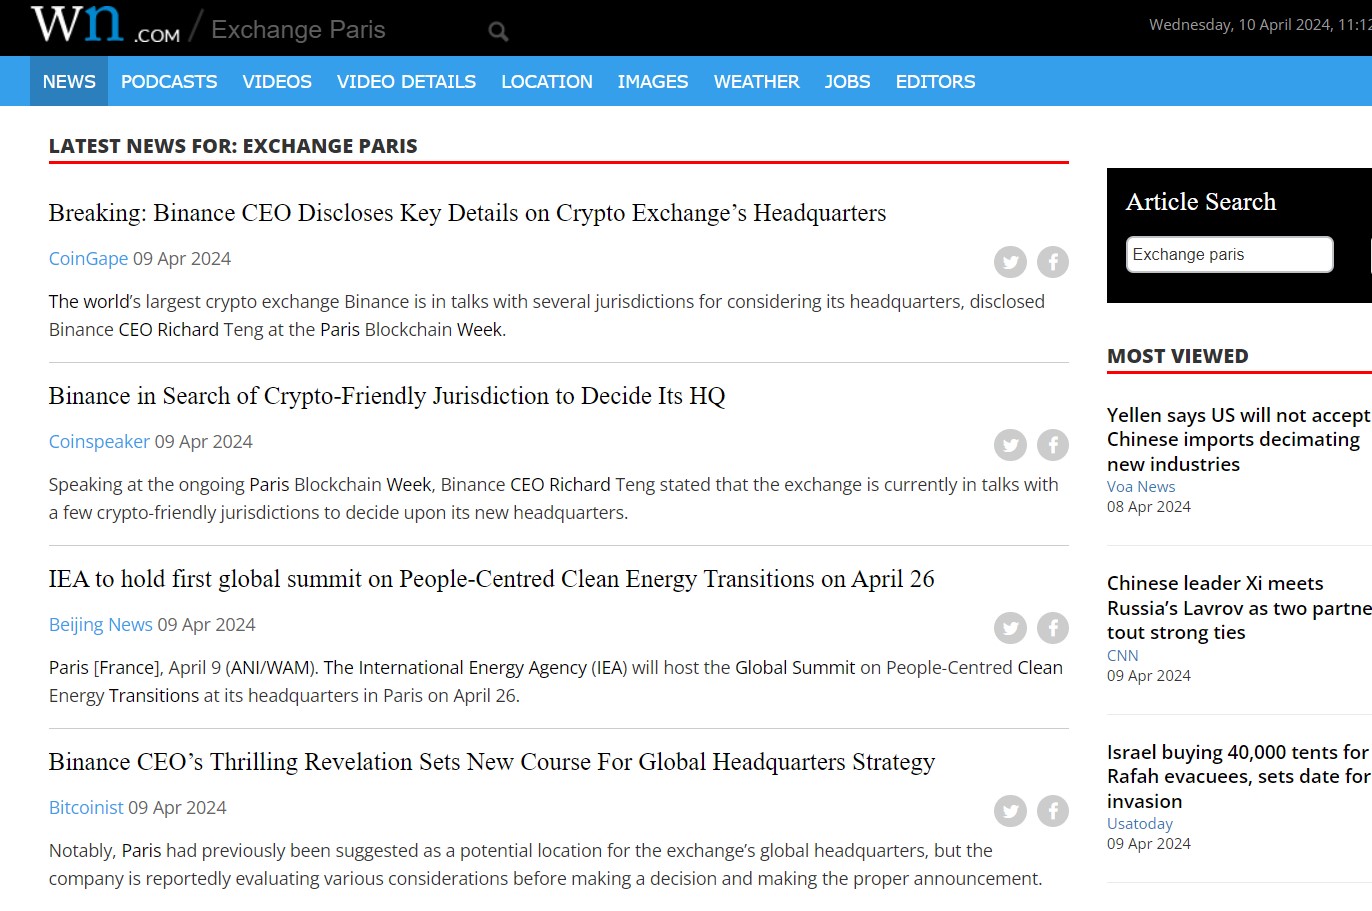Visit the Usatoday source link
The width and height of the screenshot is (1372, 911).
[x=1140, y=823]
